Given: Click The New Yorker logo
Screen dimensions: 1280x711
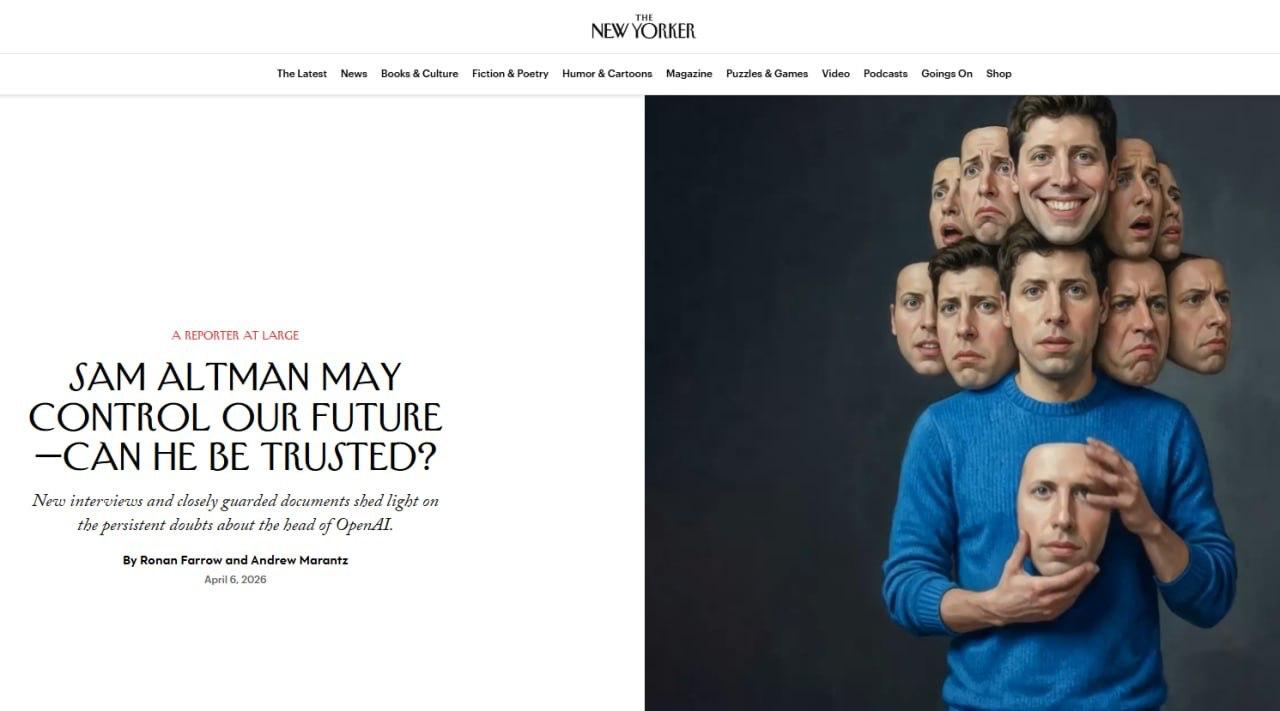Looking at the screenshot, I should coord(643,27).
